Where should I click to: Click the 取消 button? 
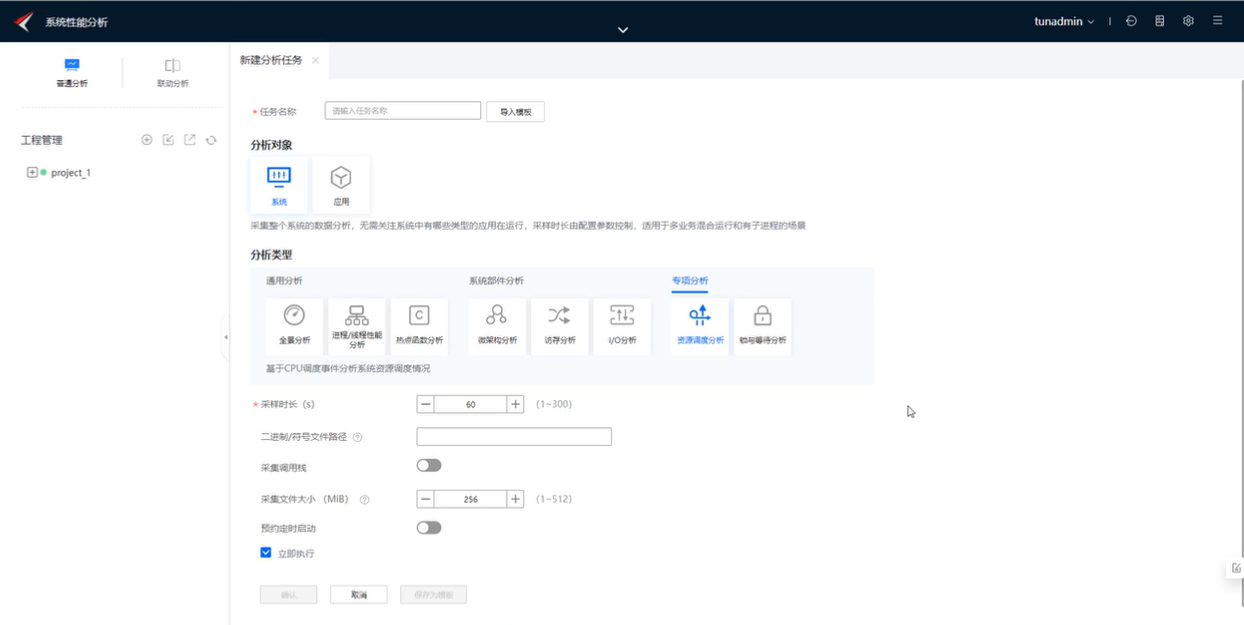[359, 595]
